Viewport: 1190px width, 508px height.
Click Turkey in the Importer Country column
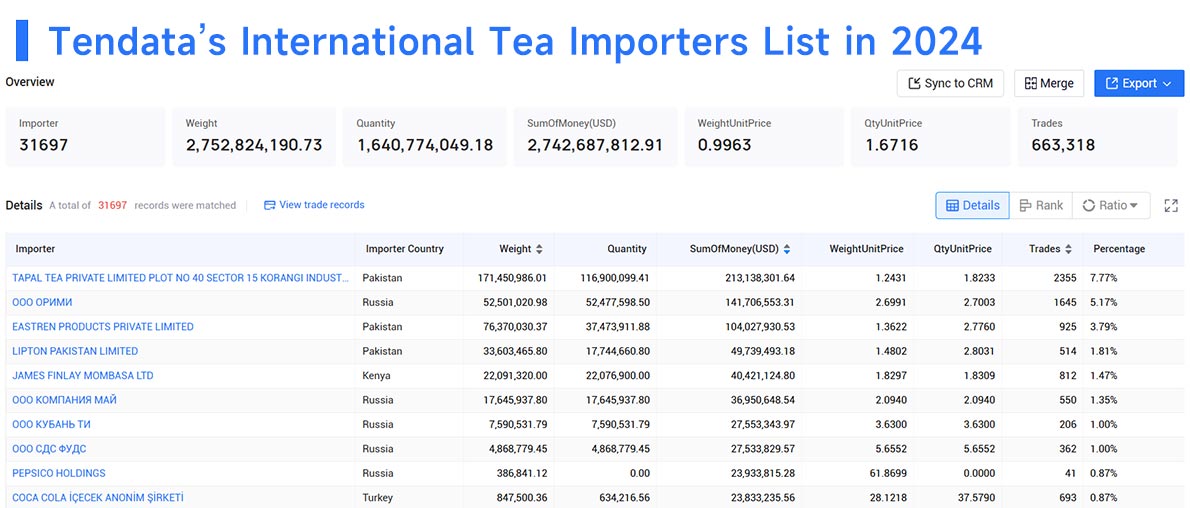coord(377,497)
